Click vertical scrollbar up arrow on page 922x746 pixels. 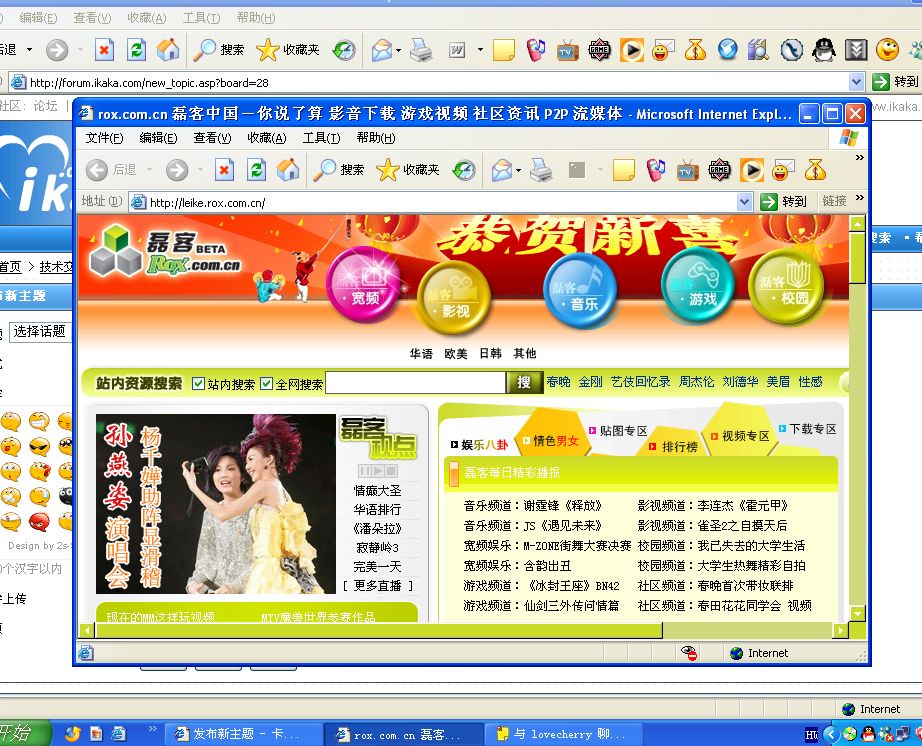(857, 223)
